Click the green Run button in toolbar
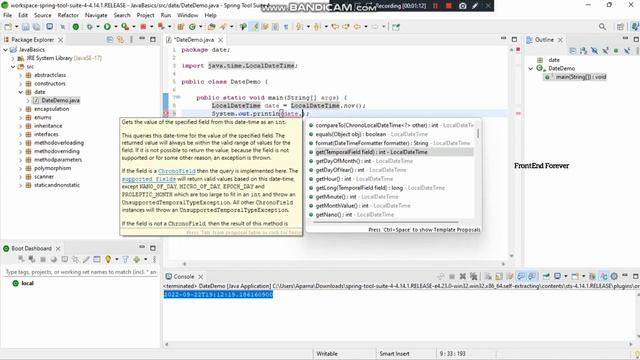The height and width of the screenshot is (360, 640). point(107,27)
